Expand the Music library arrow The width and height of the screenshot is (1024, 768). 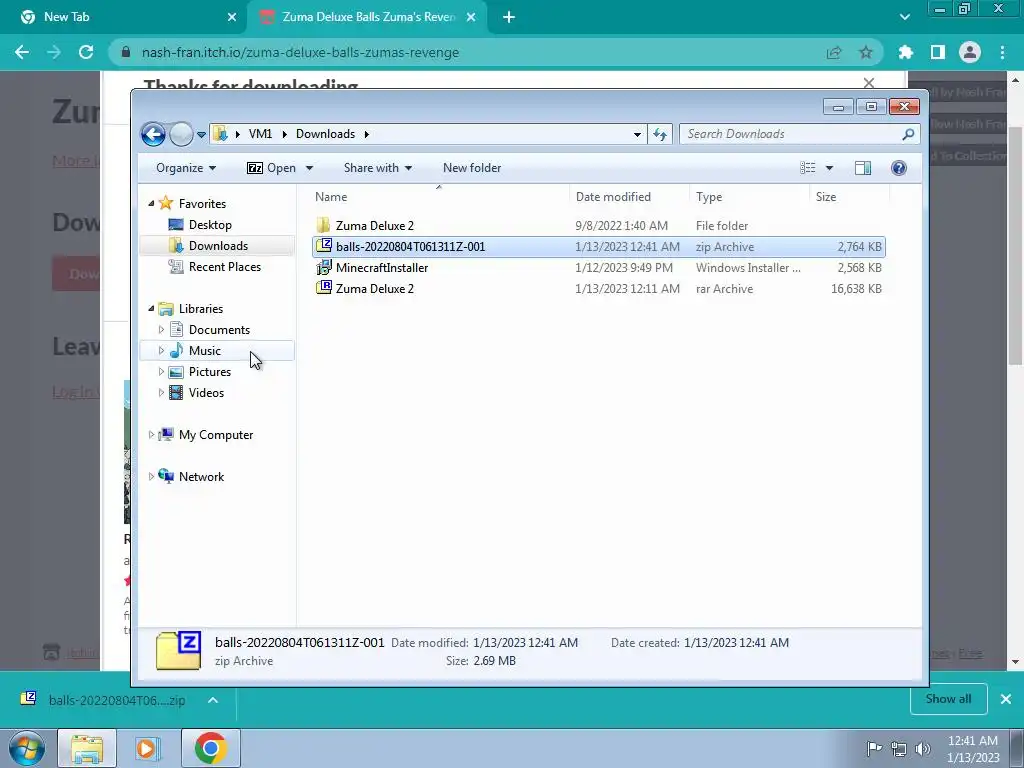click(161, 351)
